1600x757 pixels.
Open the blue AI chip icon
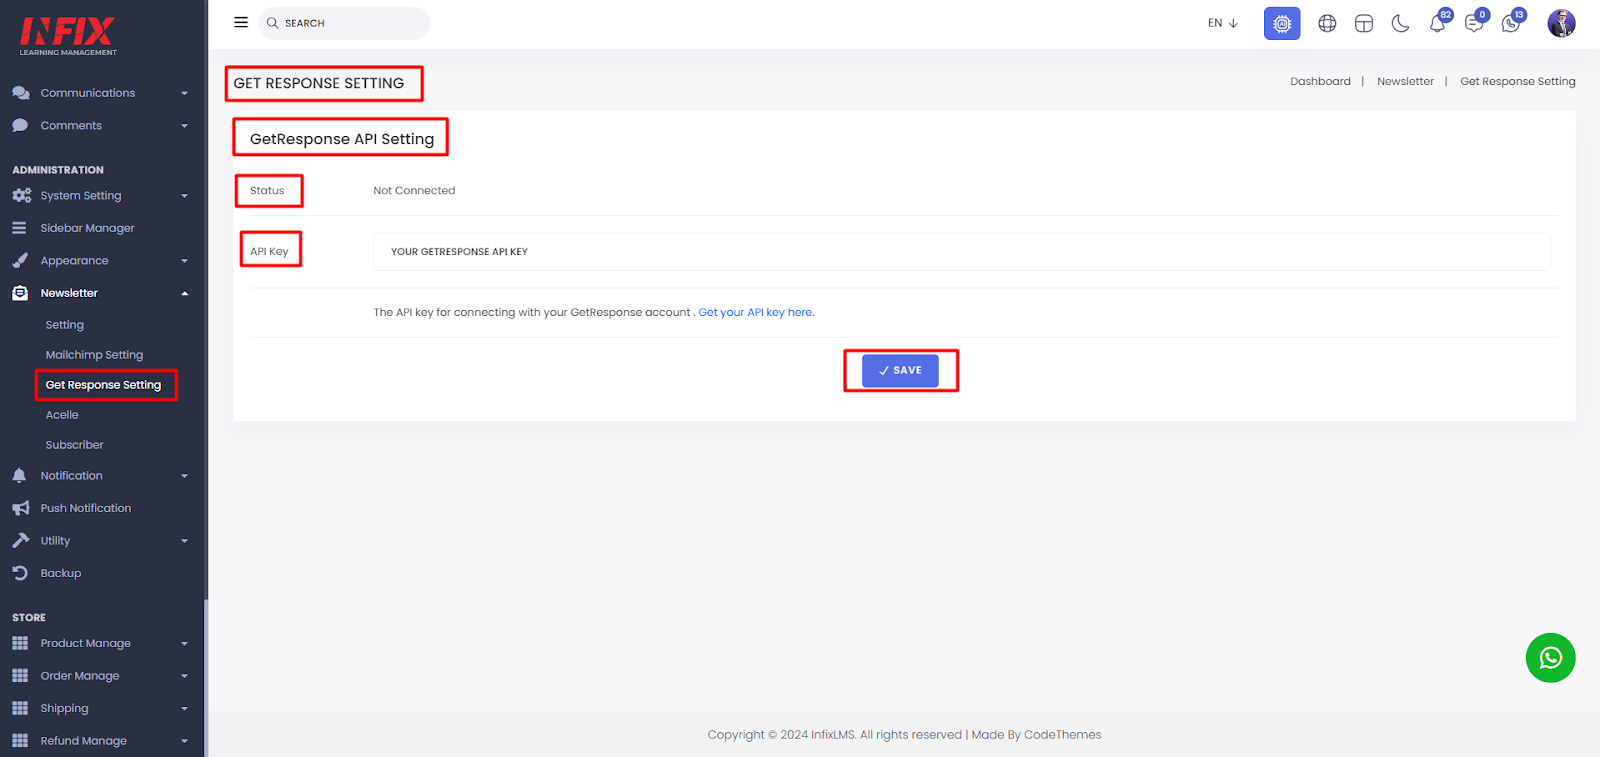click(1282, 23)
